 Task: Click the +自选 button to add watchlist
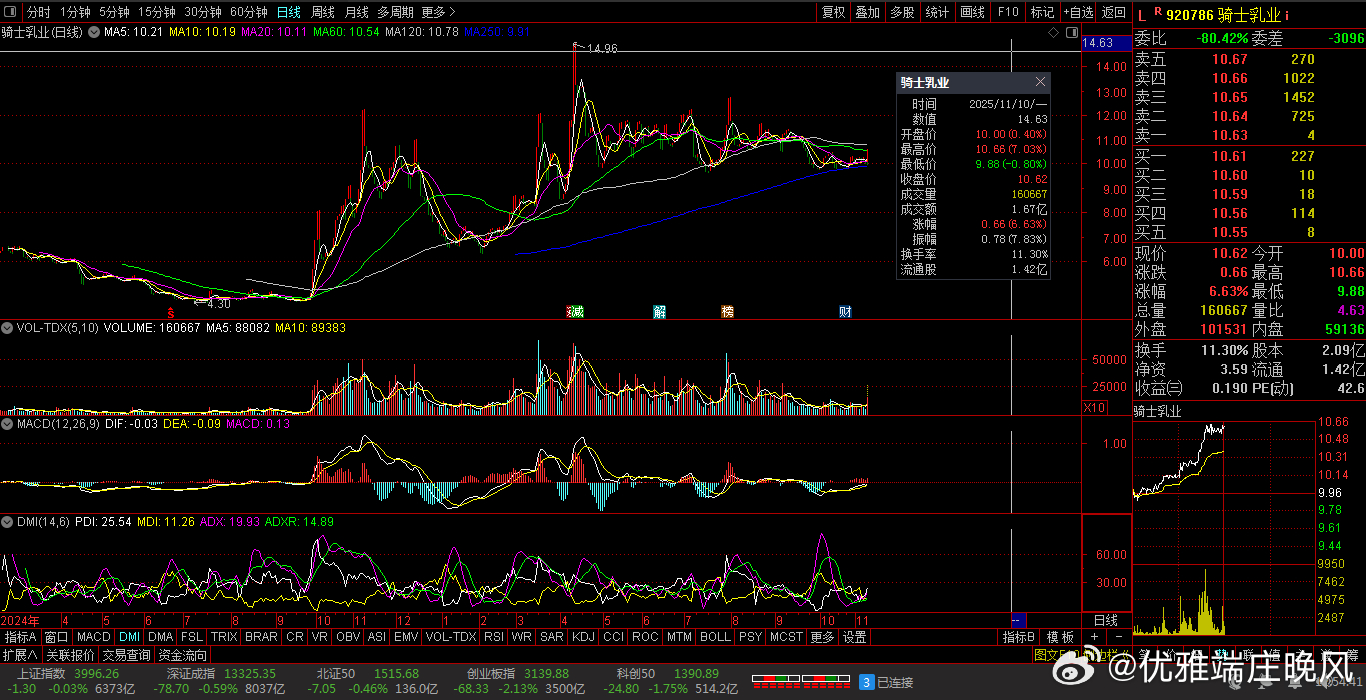[x=1078, y=12]
